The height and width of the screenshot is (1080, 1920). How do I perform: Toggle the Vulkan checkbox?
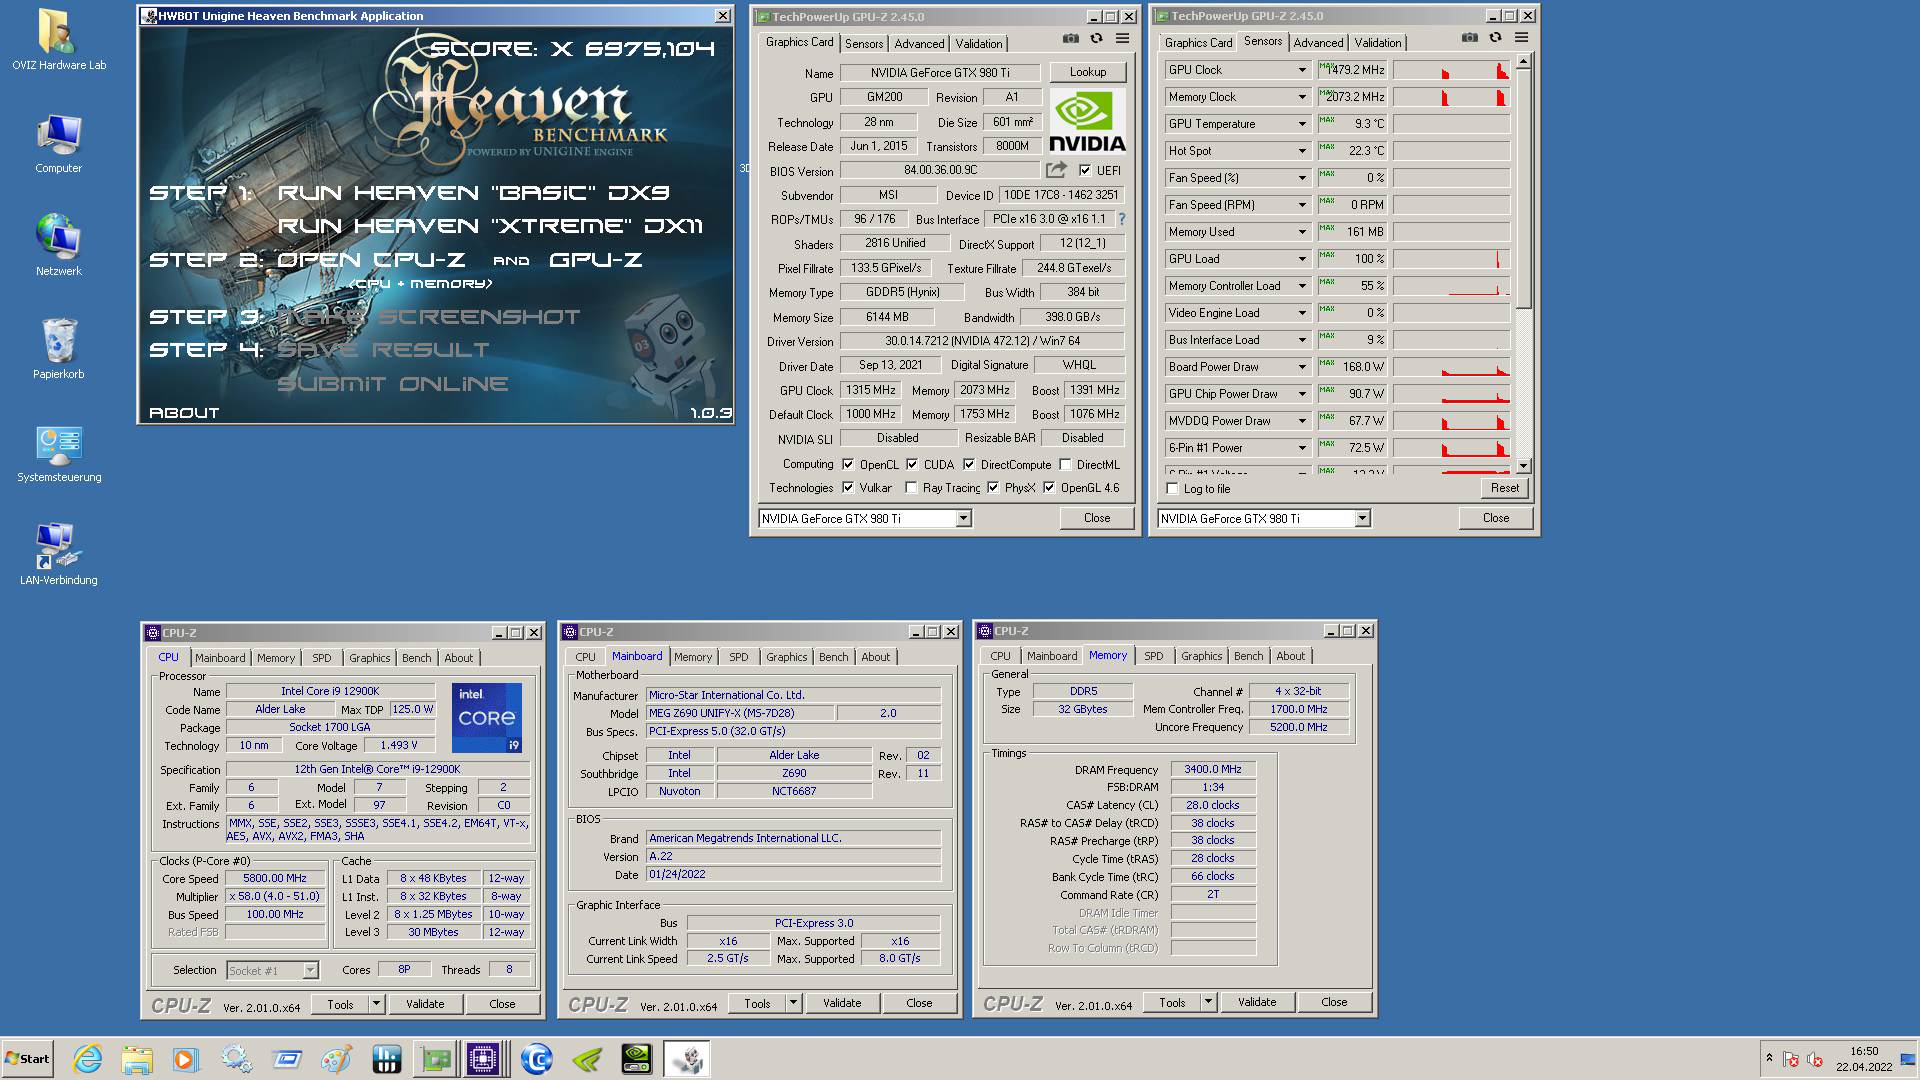pyautogui.click(x=848, y=487)
